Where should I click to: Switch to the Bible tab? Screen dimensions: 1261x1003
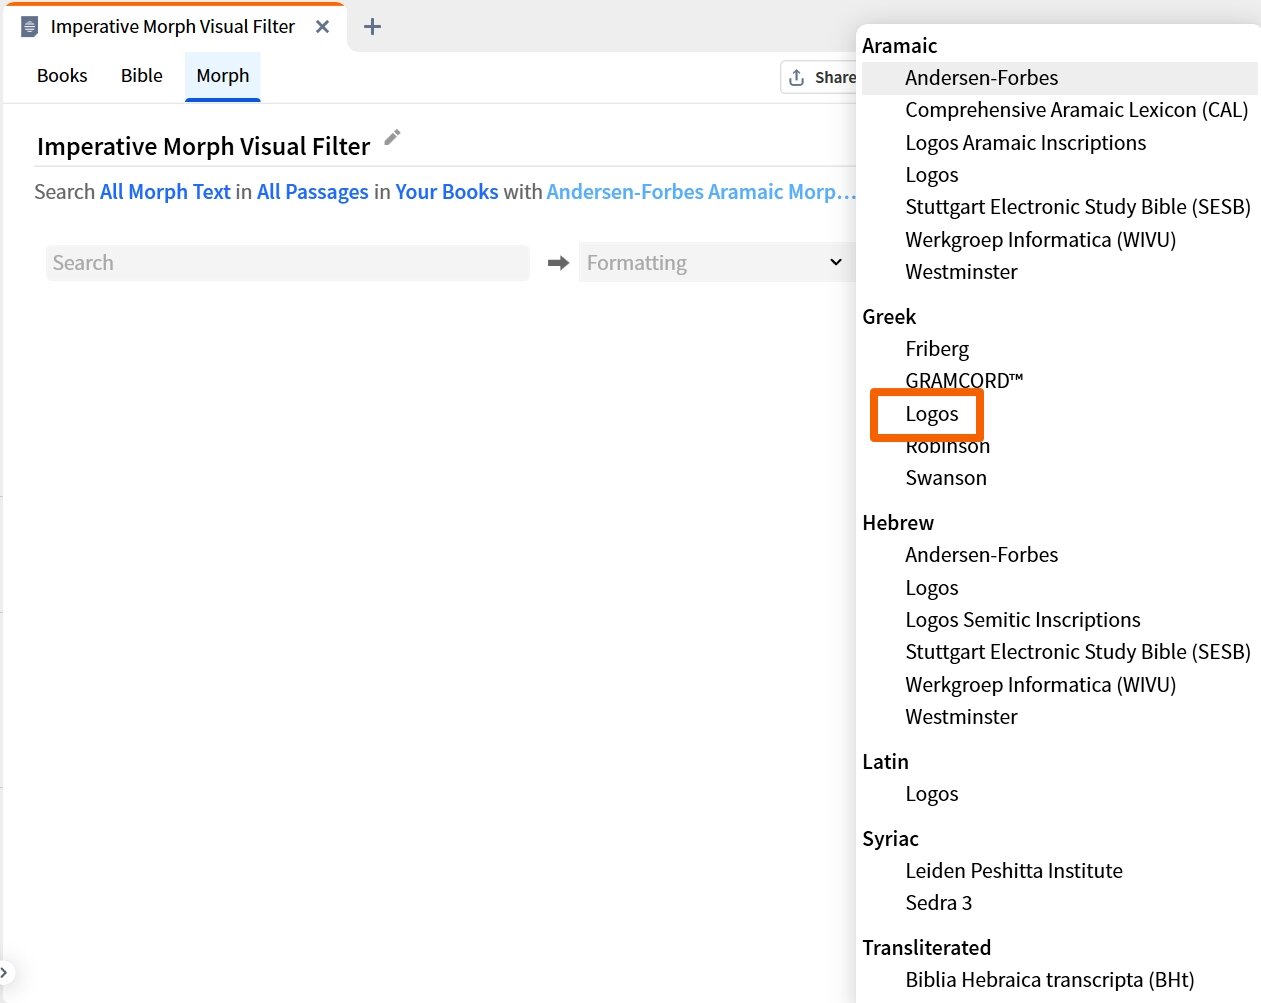142,76
